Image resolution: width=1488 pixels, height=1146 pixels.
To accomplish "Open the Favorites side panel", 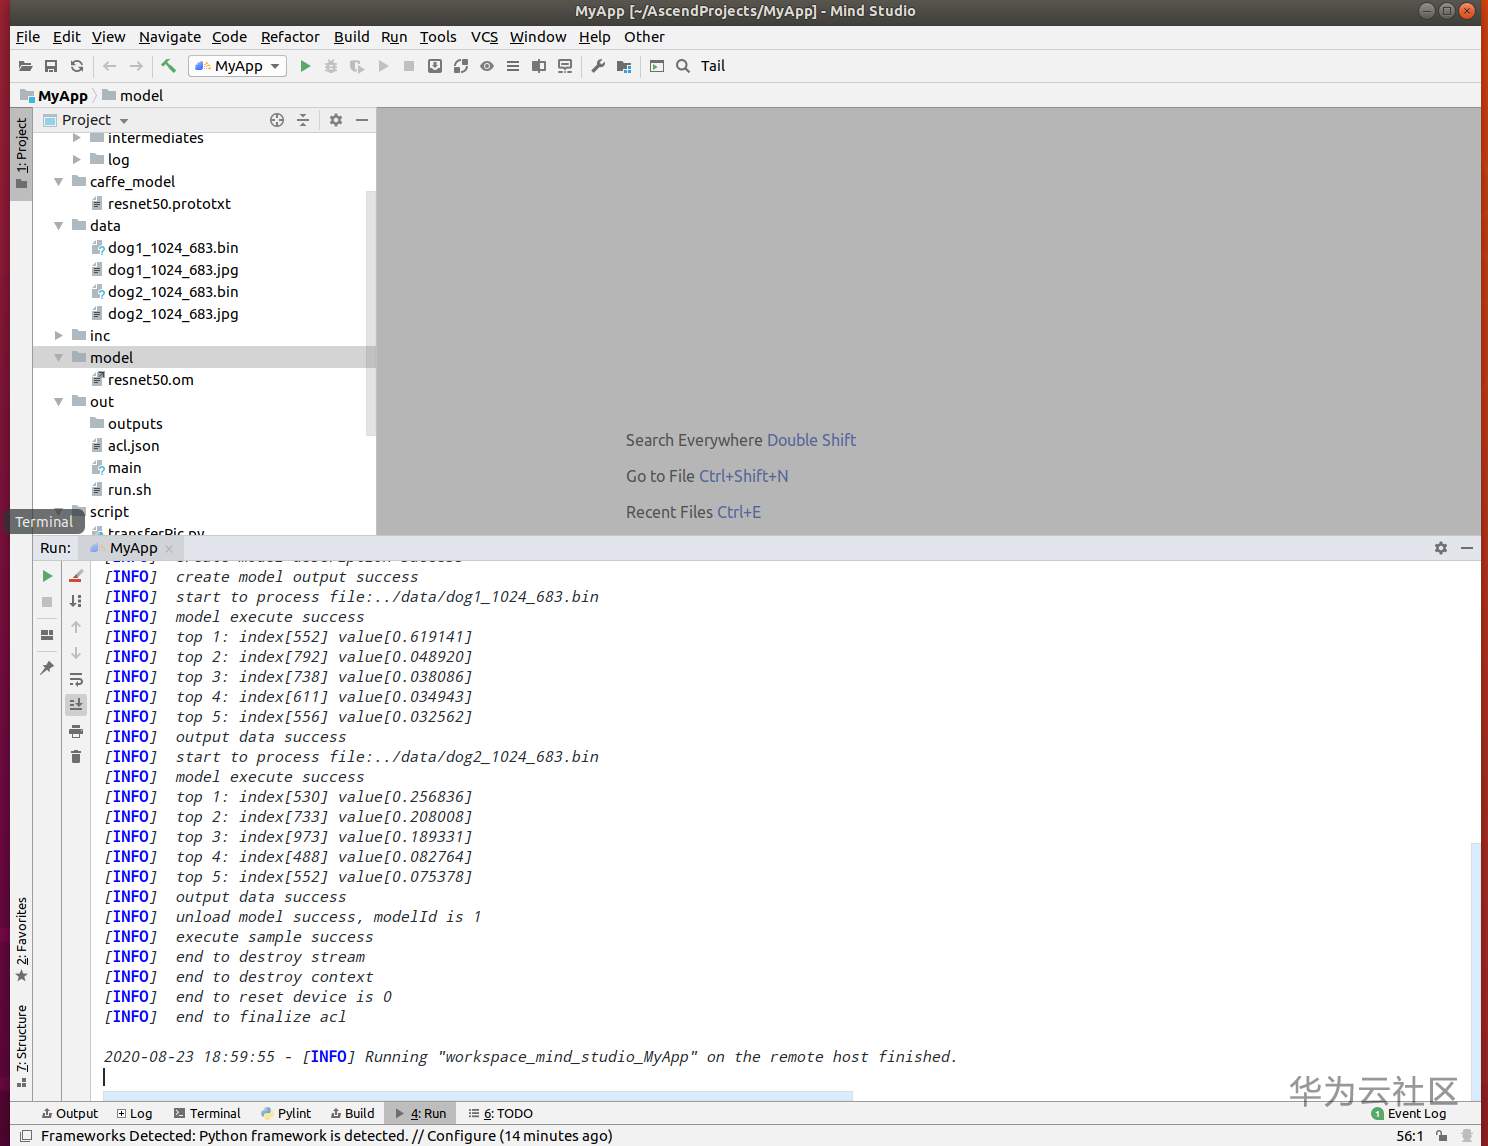I will pyautogui.click(x=22, y=939).
